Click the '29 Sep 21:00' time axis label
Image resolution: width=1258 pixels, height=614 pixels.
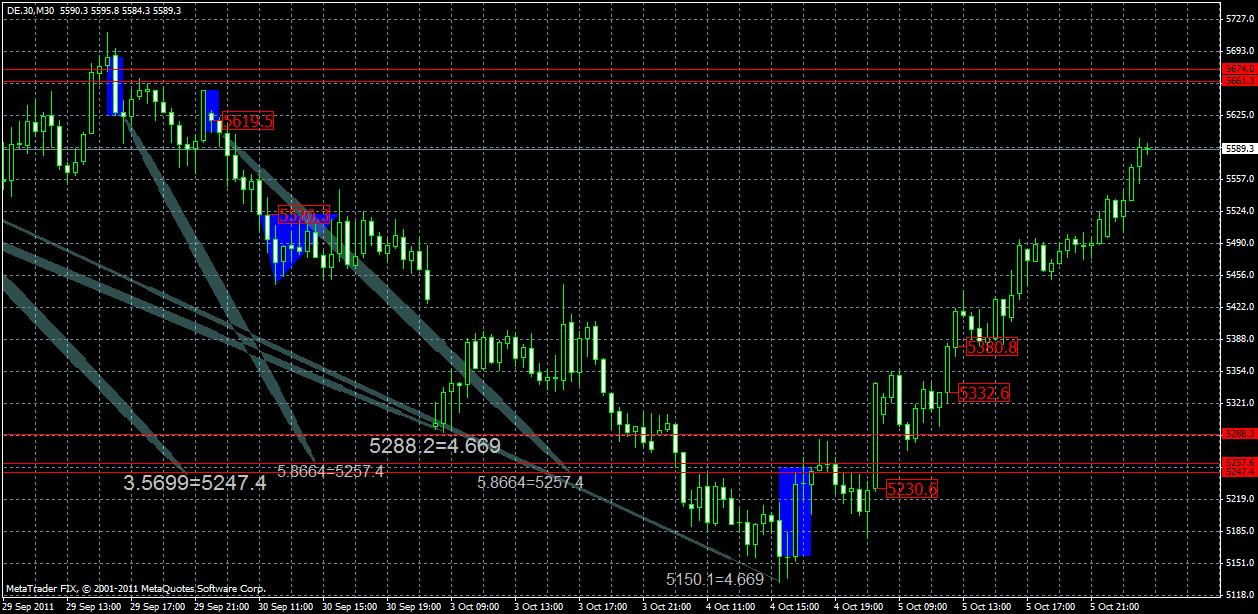[x=221, y=607]
